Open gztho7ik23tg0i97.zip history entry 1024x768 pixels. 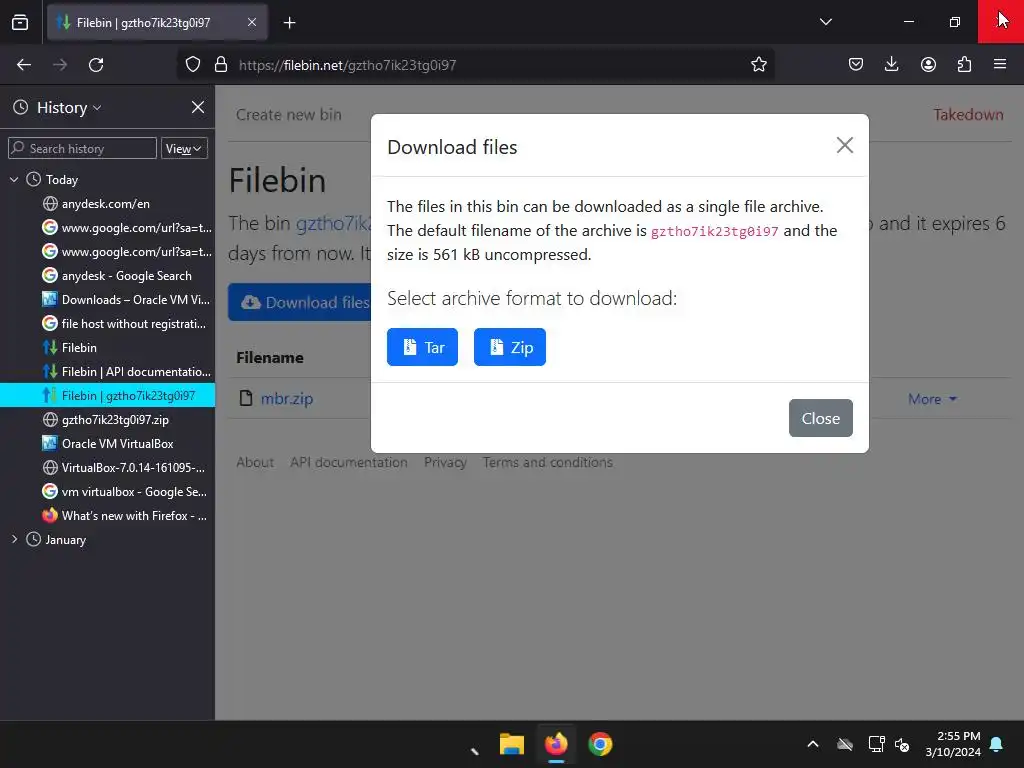(105, 419)
